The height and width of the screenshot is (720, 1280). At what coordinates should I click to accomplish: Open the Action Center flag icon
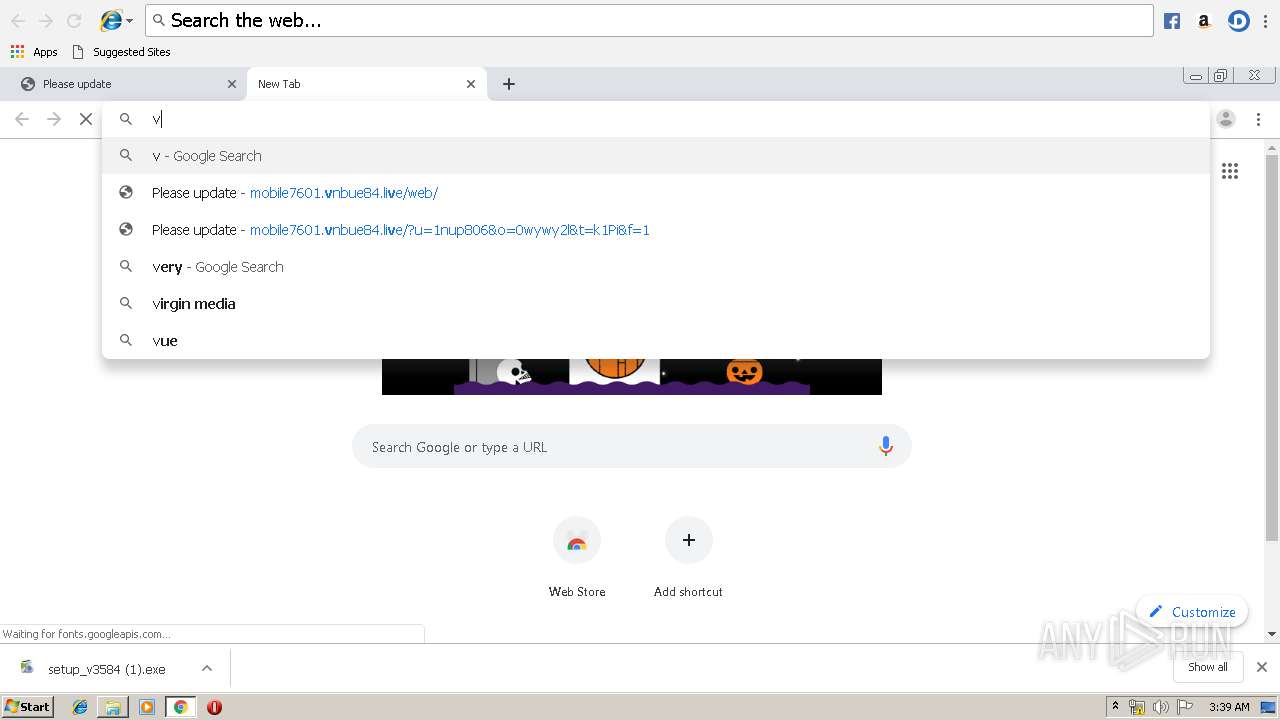[1185, 707]
